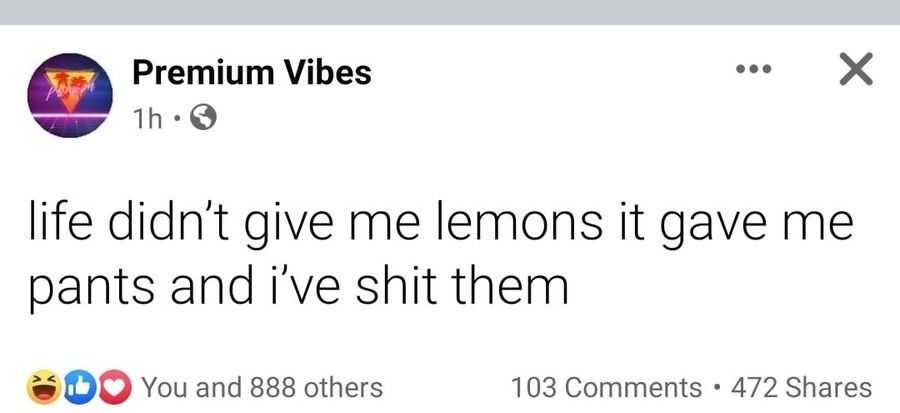900x413 pixels.
Task: Click the first line of the post text
Action: click(x=440, y=226)
